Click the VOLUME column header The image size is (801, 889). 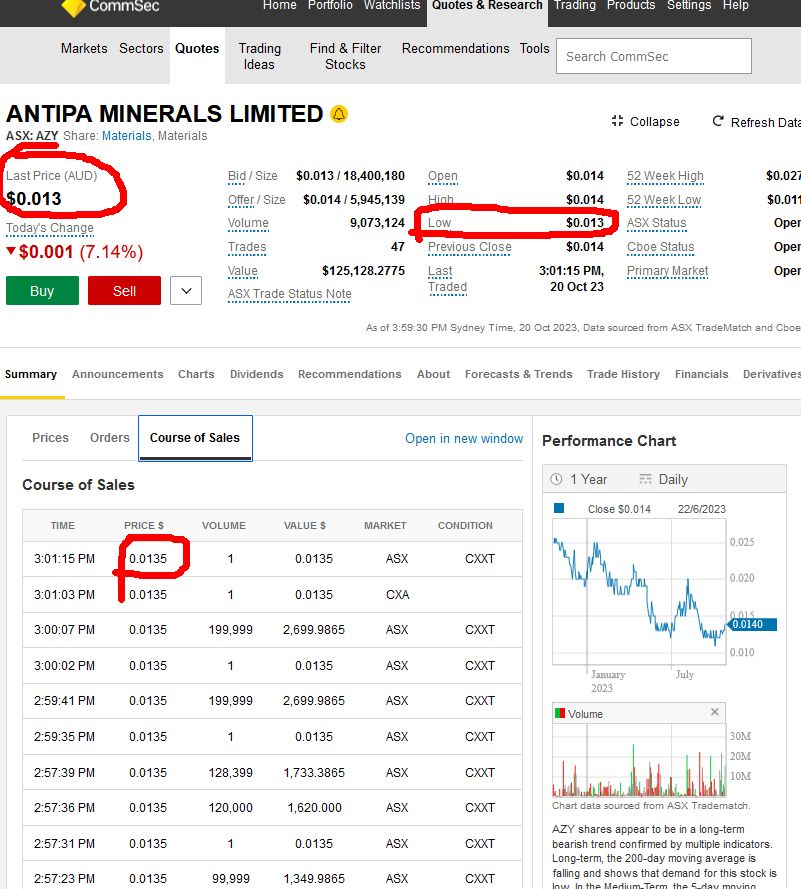coord(224,526)
